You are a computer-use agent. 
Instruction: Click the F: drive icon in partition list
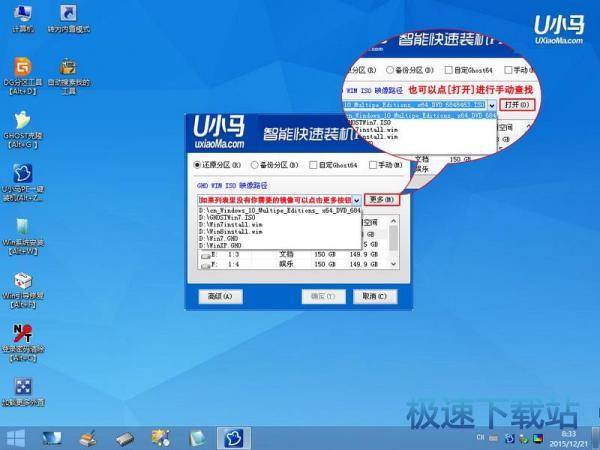click(x=205, y=265)
